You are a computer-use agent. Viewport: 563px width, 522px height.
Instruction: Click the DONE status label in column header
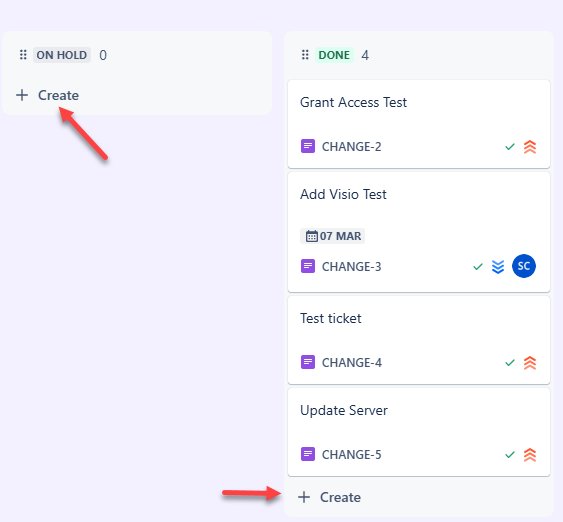point(334,55)
